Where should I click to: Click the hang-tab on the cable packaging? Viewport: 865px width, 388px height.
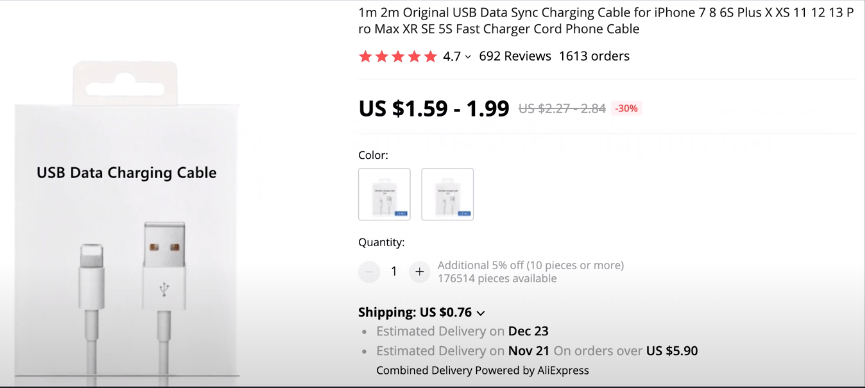(x=125, y=83)
